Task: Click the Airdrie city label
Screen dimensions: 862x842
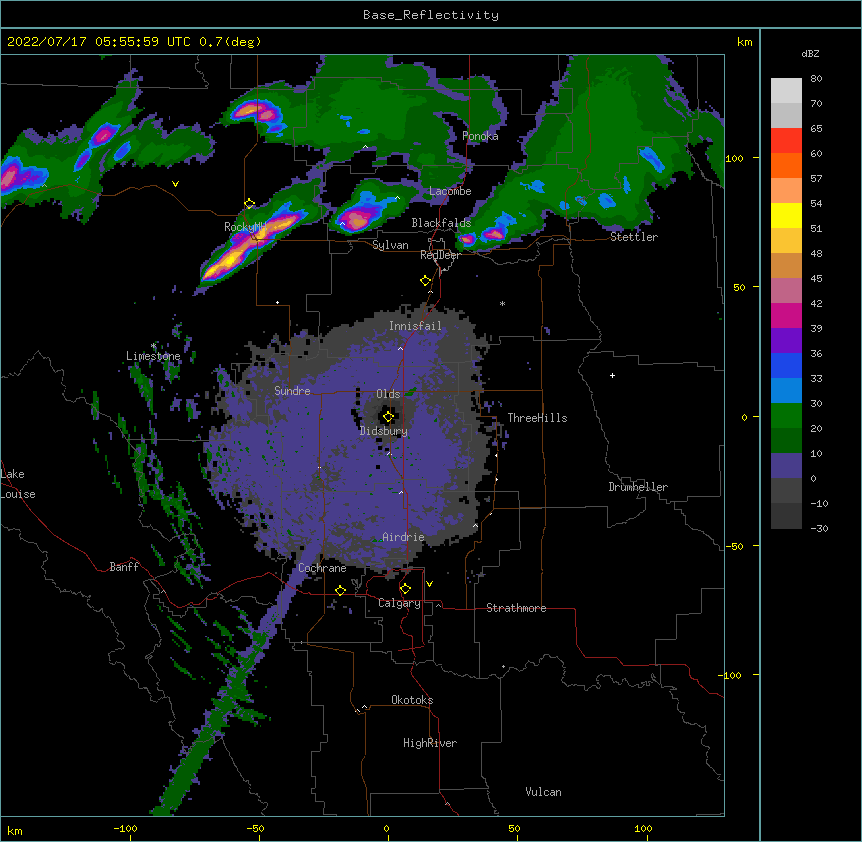Action: (403, 537)
